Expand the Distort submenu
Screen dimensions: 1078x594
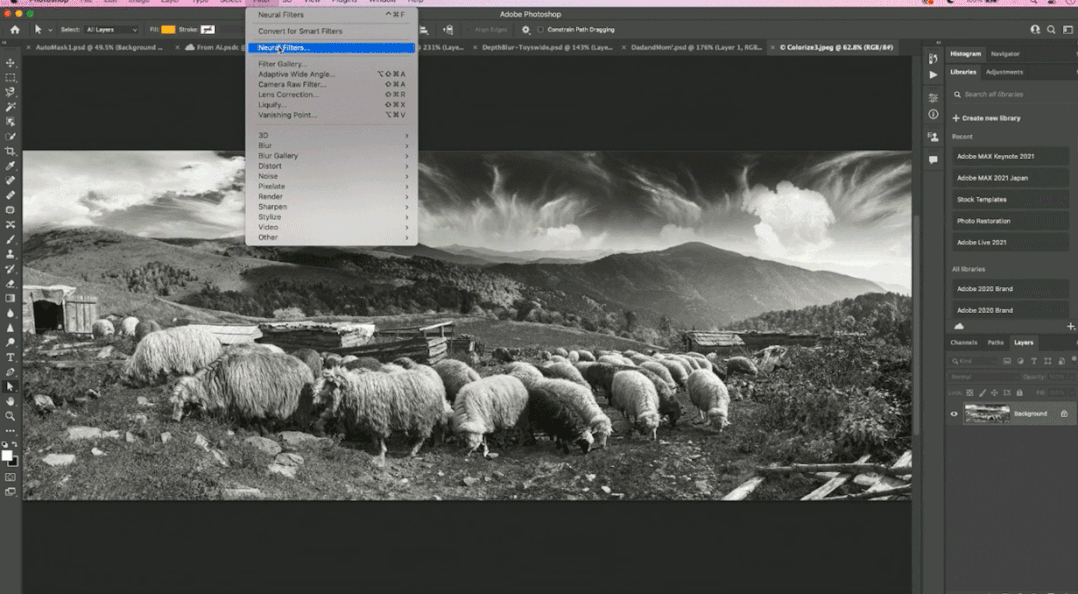(332, 166)
